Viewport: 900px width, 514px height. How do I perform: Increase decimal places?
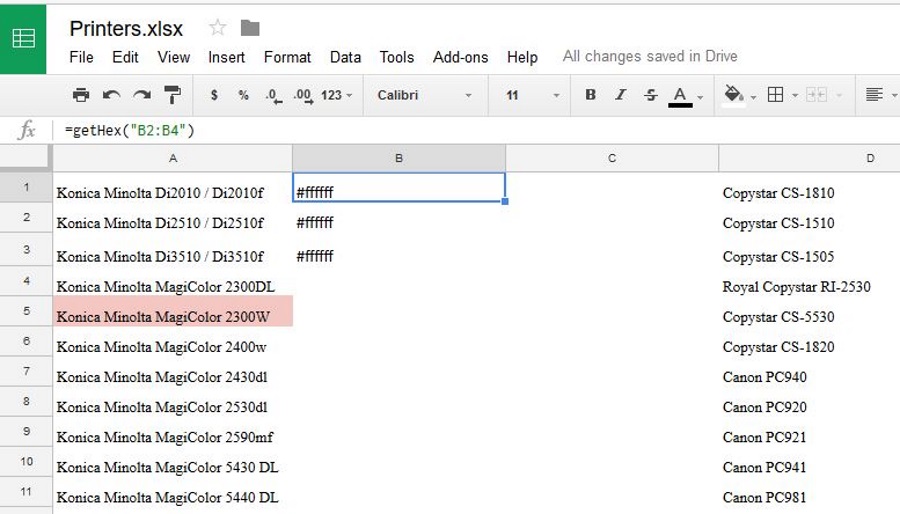(303, 95)
